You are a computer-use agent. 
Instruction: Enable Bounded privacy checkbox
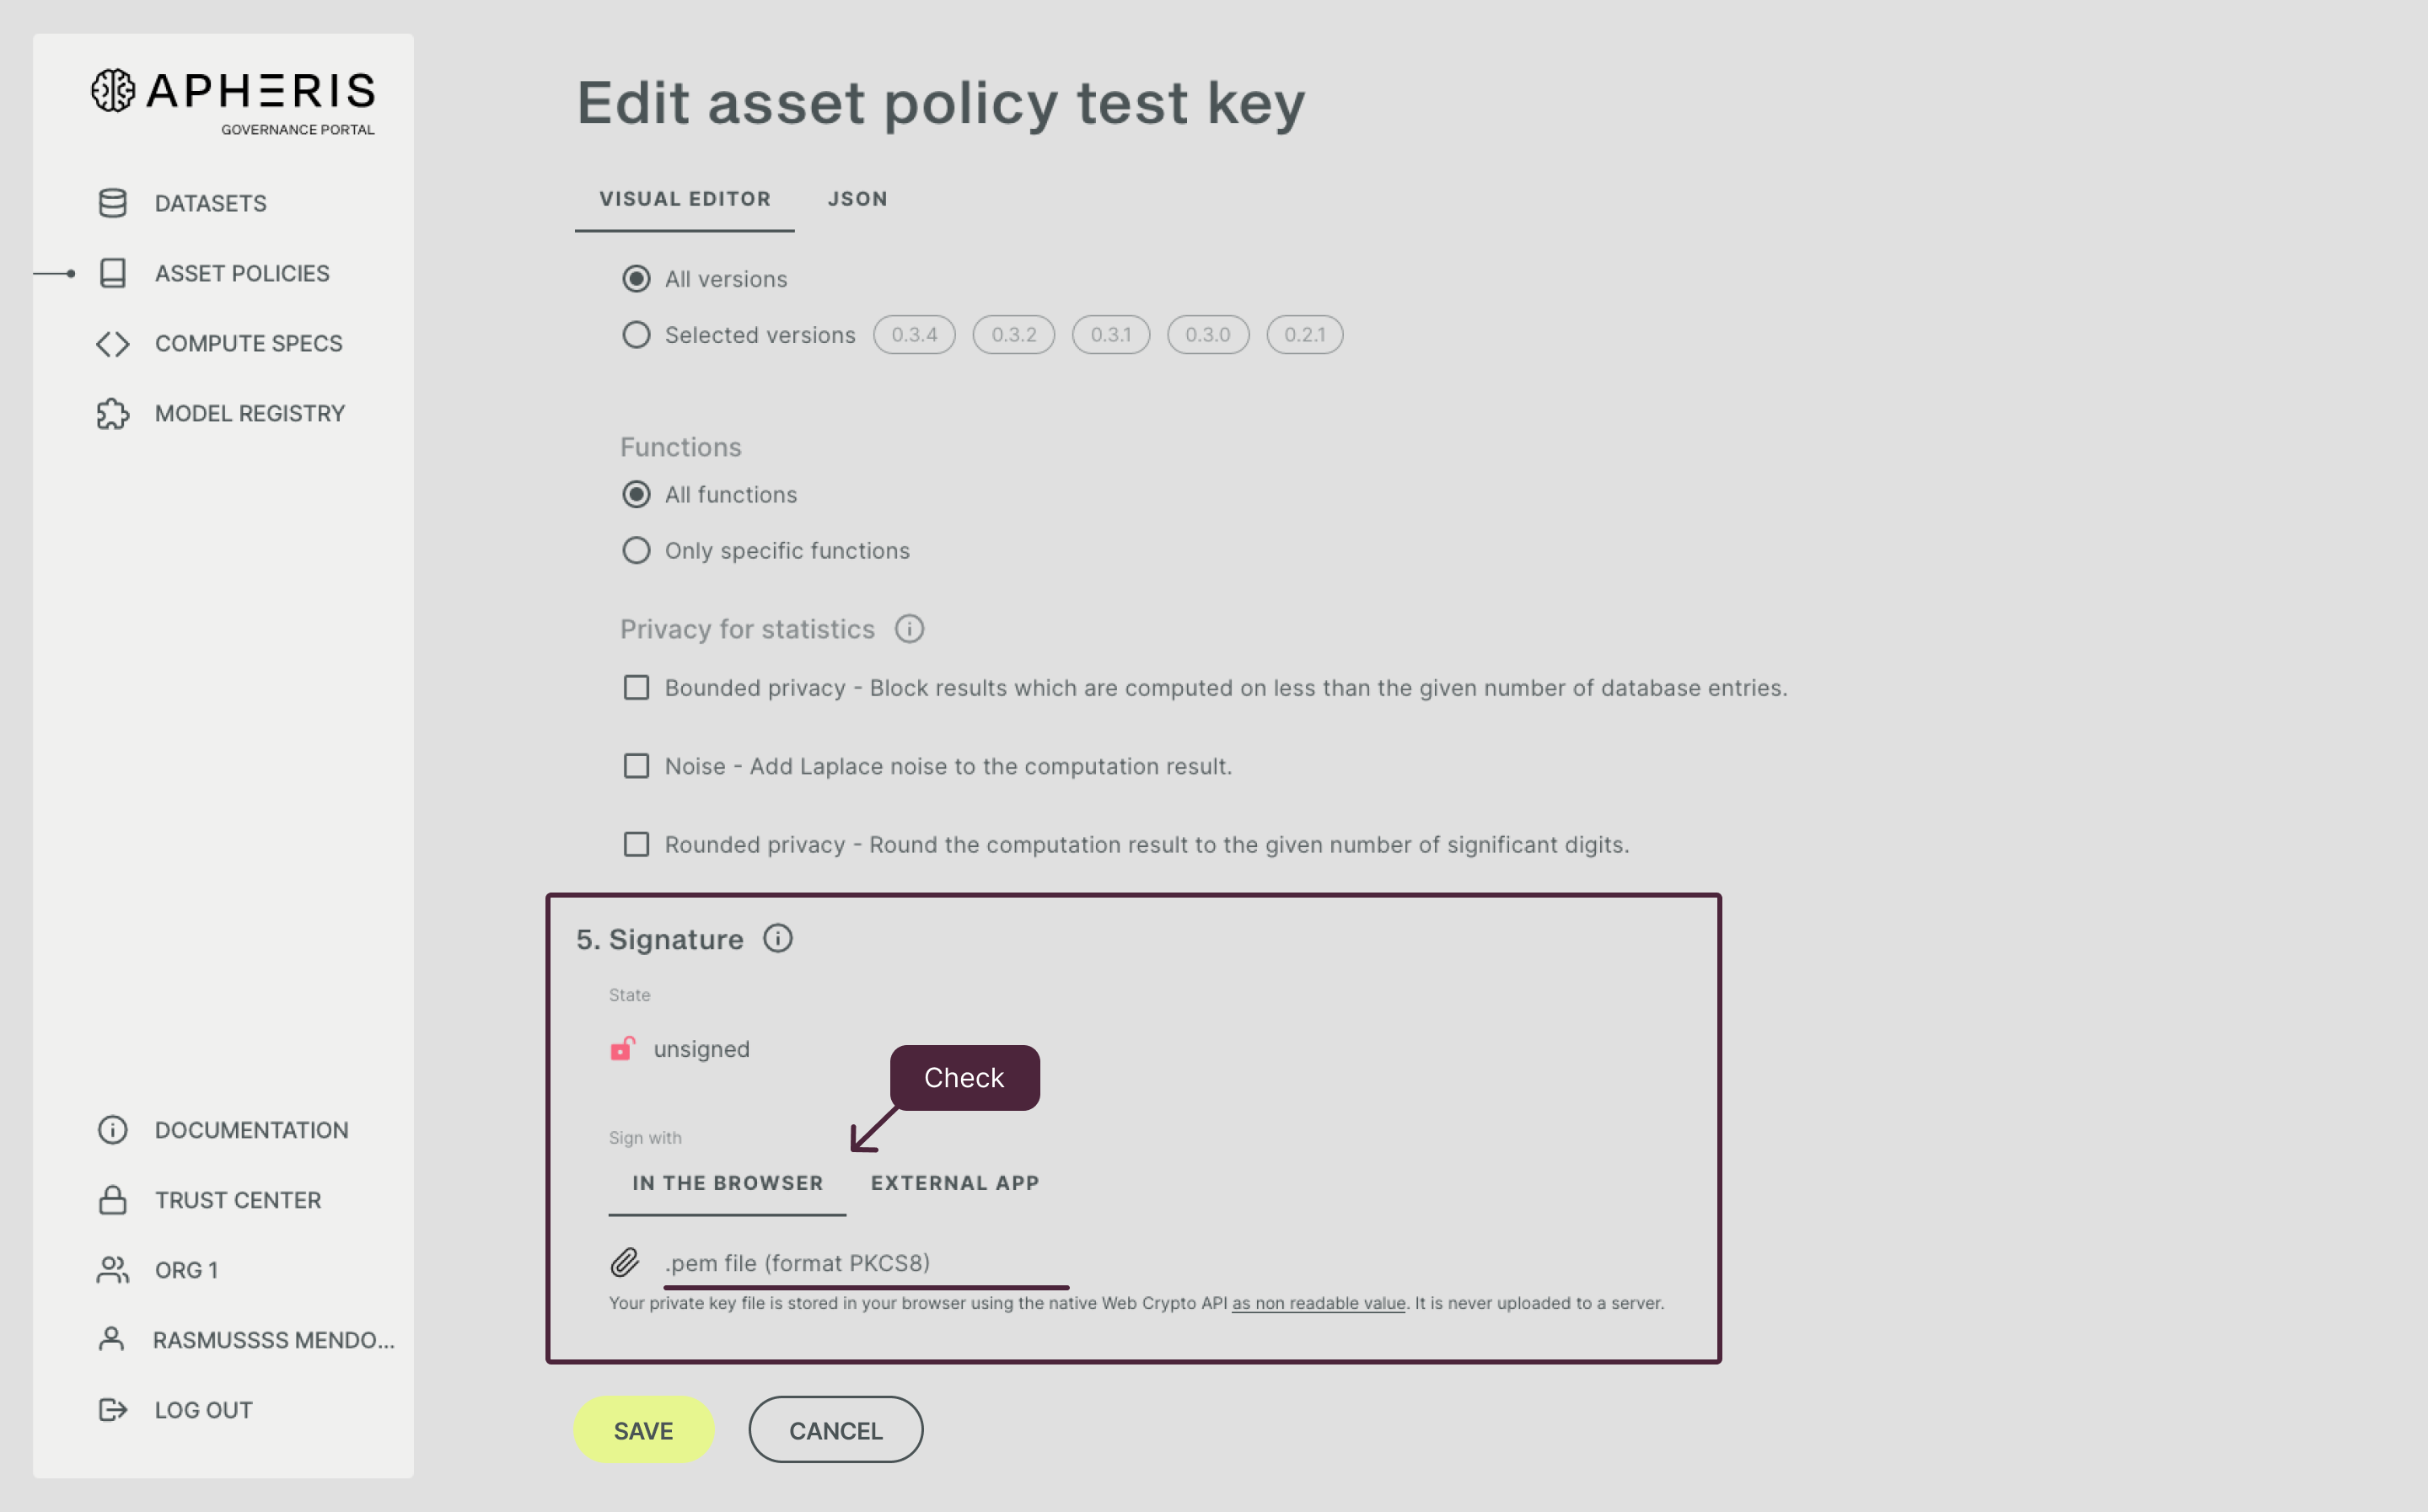(x=636, y=687)
